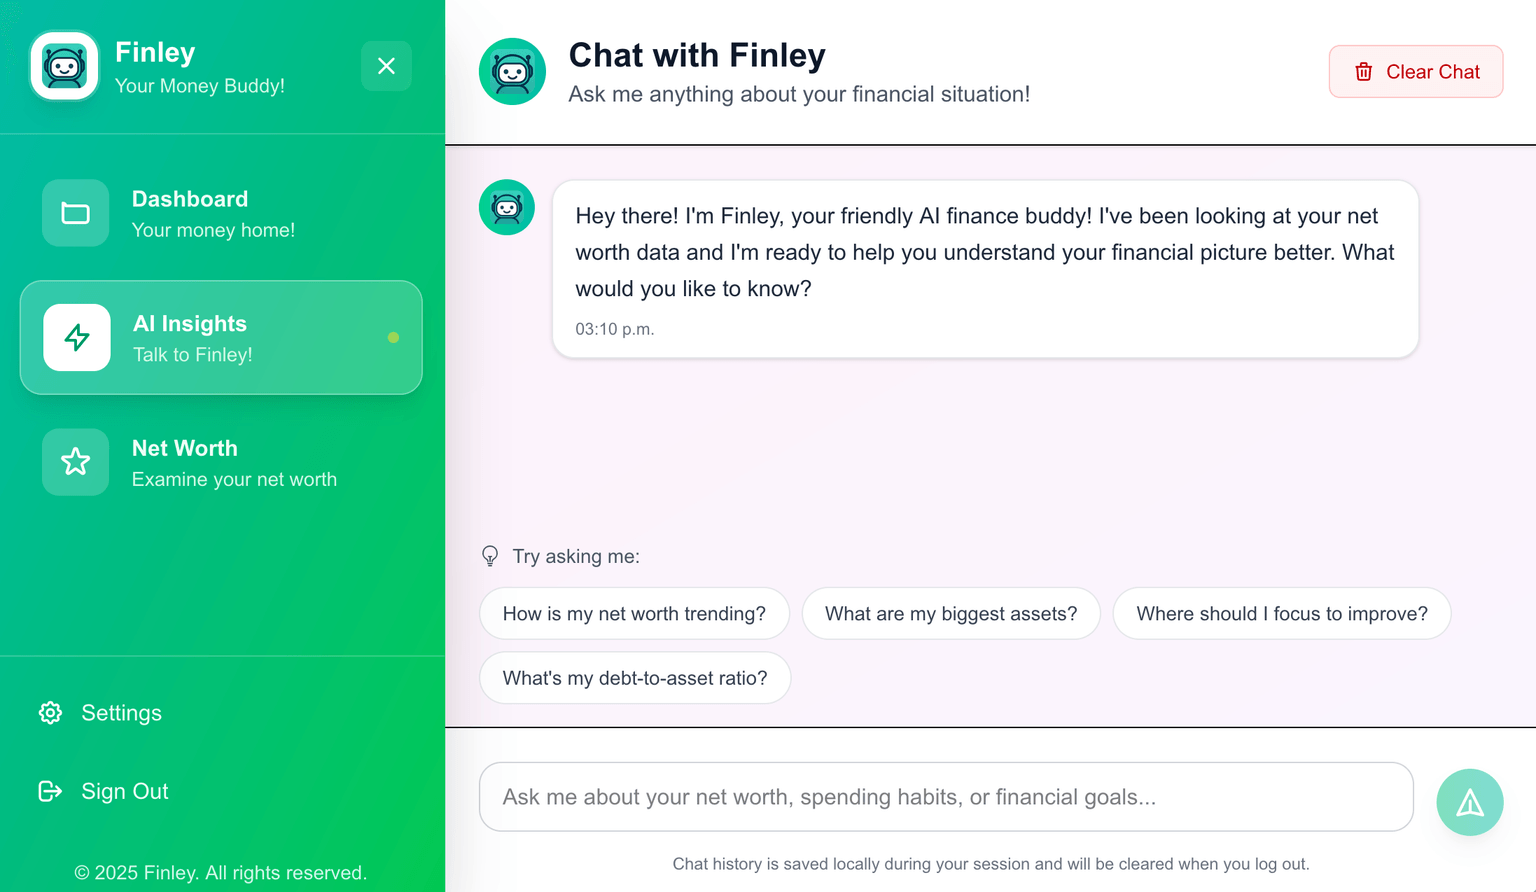Select "What's my debt-to-asset ratio?" suggestion

(x=635, y=678)
